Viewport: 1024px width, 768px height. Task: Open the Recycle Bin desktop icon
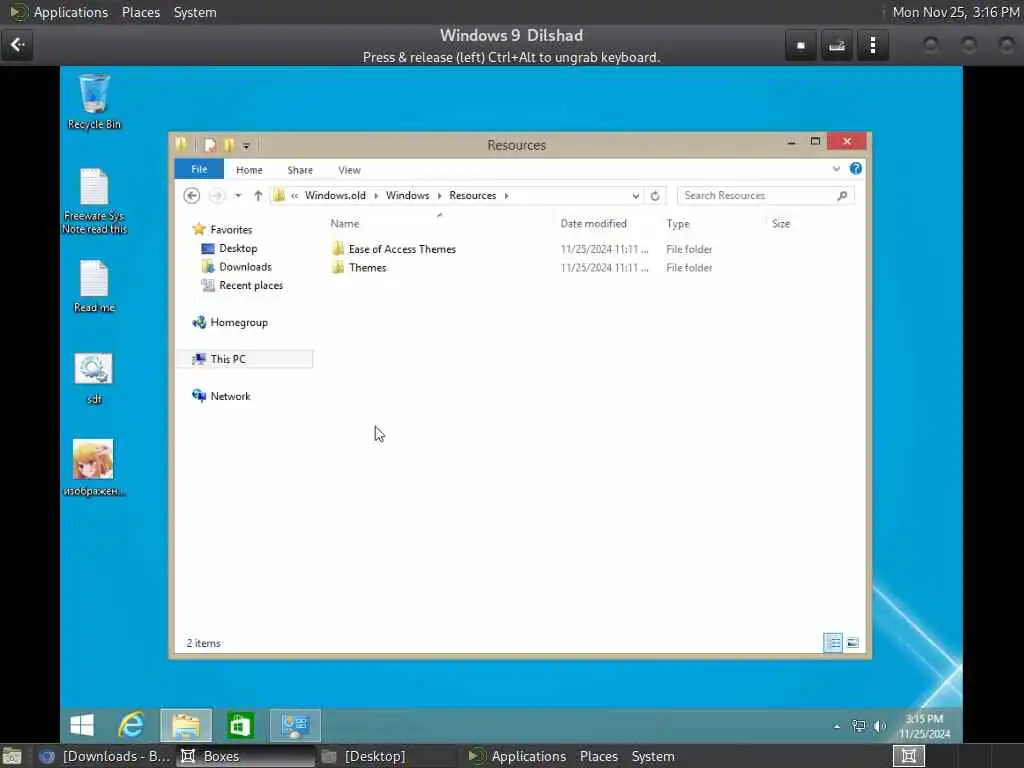pyautogui.click(x=94, y=101)
